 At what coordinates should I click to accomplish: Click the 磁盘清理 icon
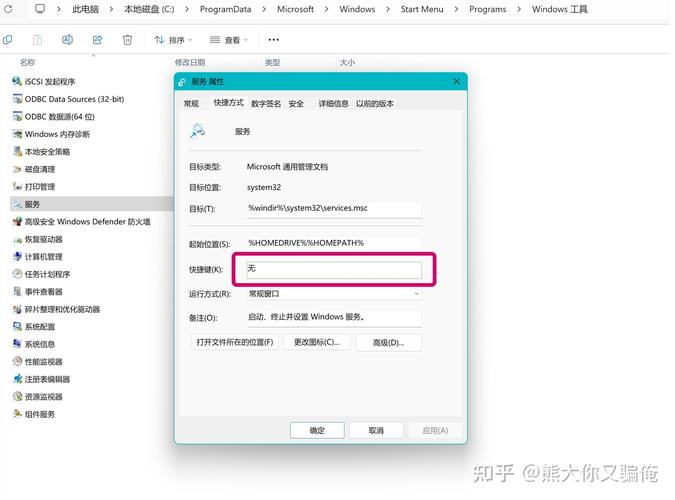tap(17, 169)
